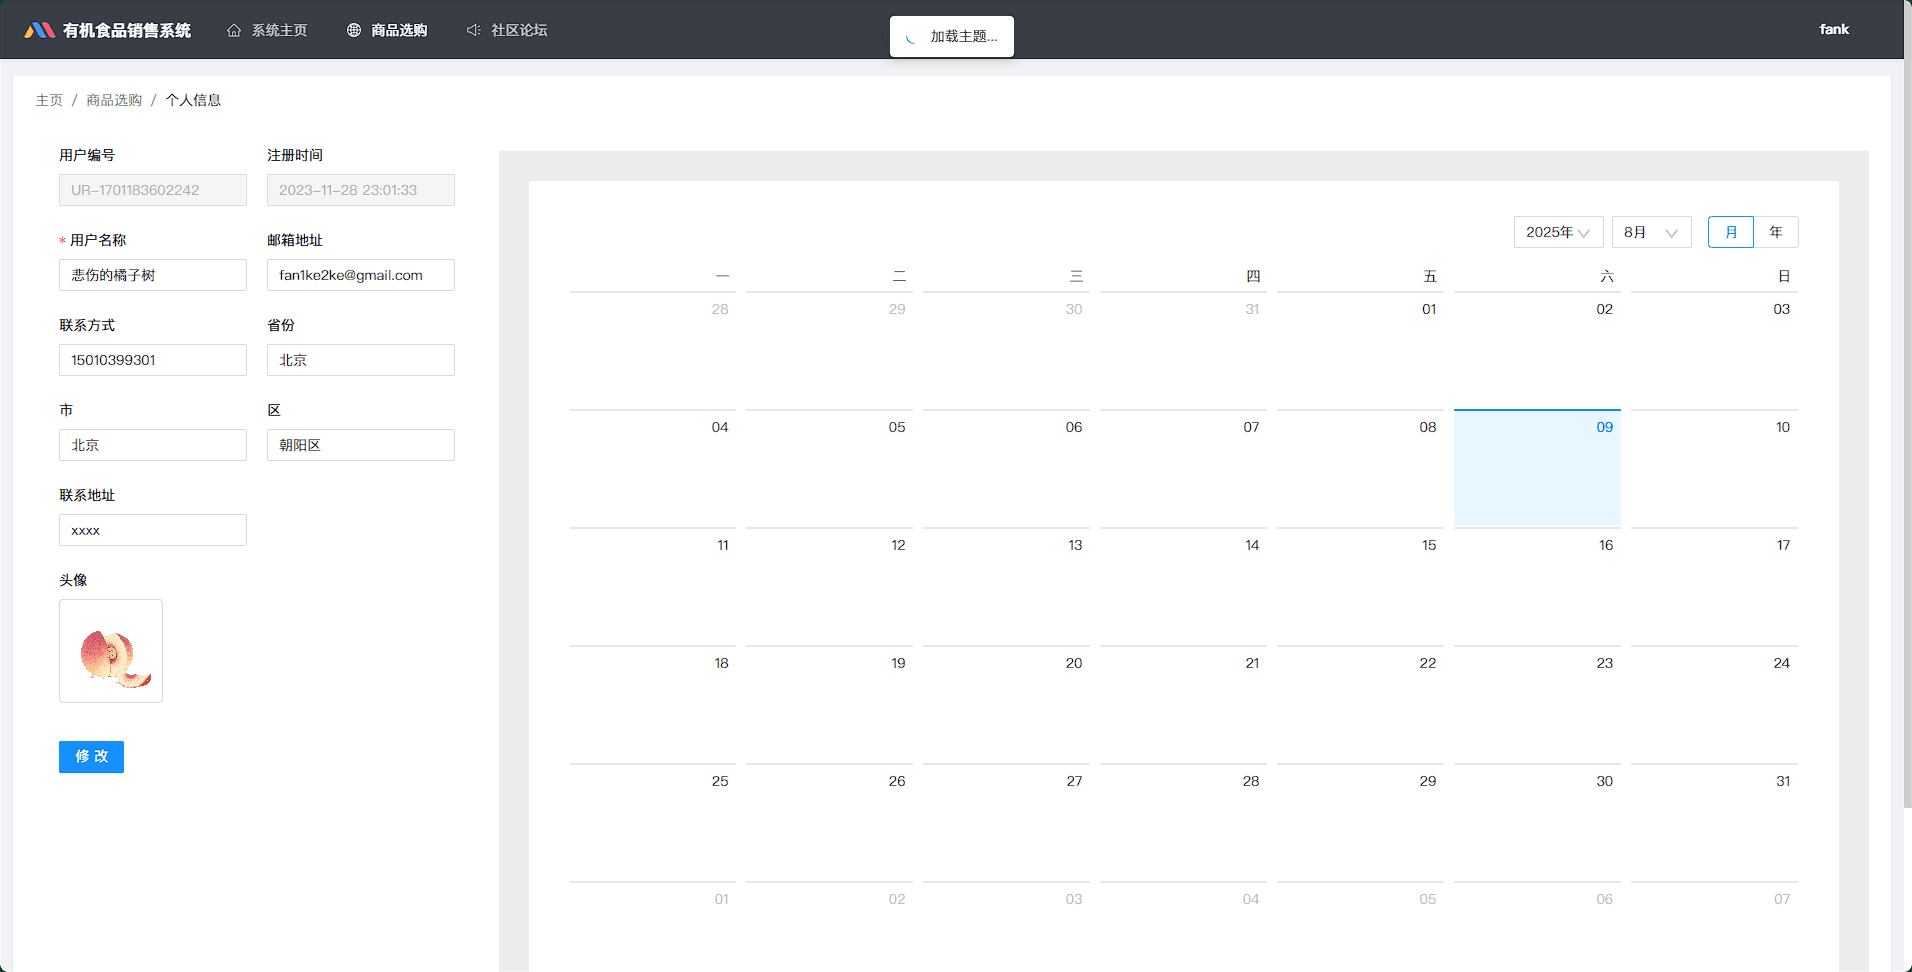Focus the 用户名称 input field
Screen dimensions: 1912x972
click(x=153, y=275)
